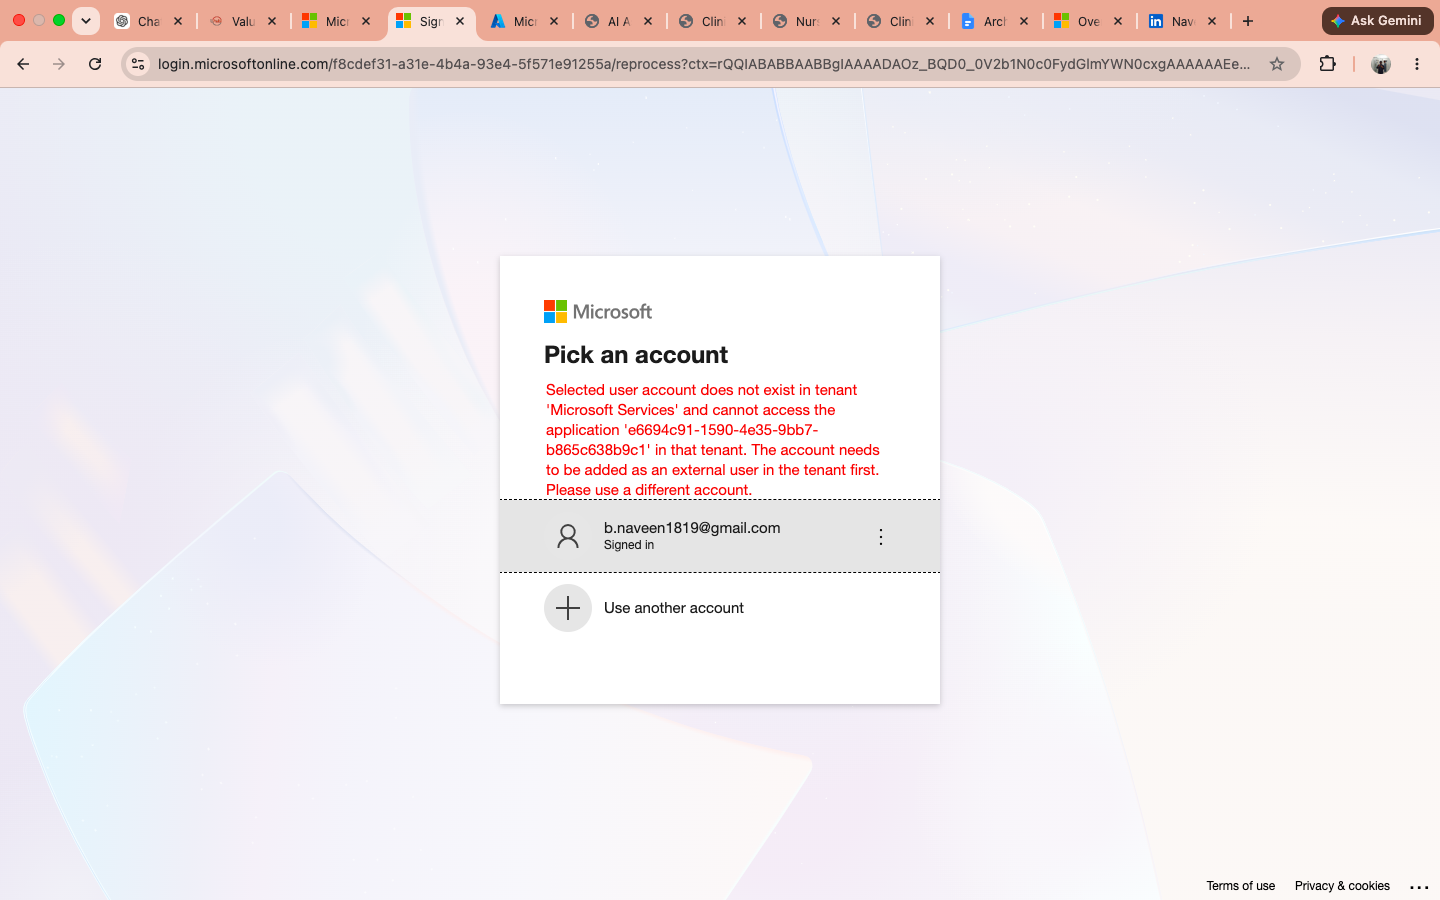View site information icon in address bar
The width and height of the screenshot is (1440, 900).
click(138, 64)
